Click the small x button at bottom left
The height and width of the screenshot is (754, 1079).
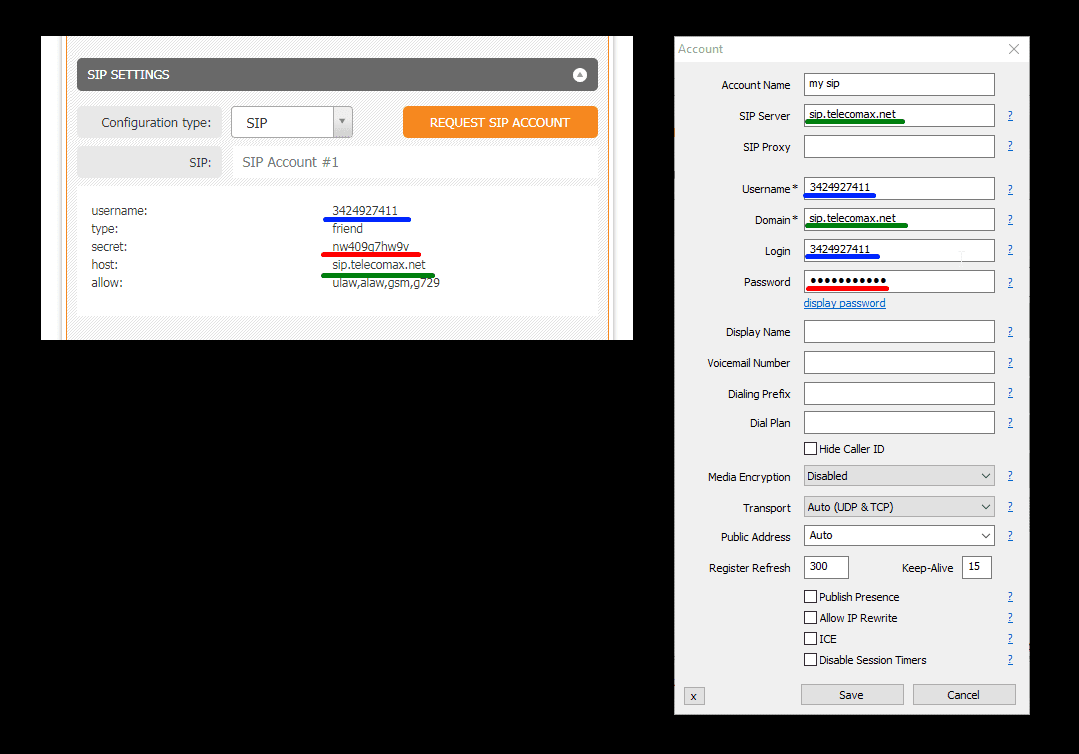click(x=694, y=696)
